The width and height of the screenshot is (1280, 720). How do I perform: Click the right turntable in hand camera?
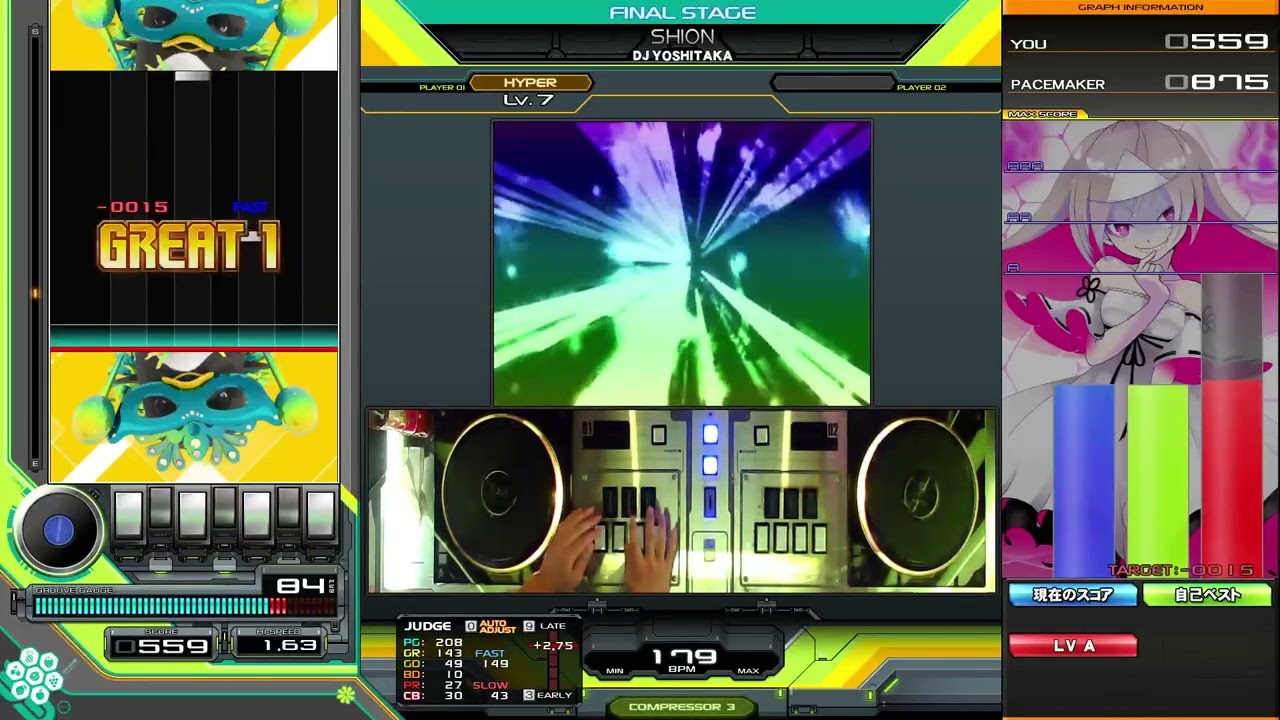(918, 495)
